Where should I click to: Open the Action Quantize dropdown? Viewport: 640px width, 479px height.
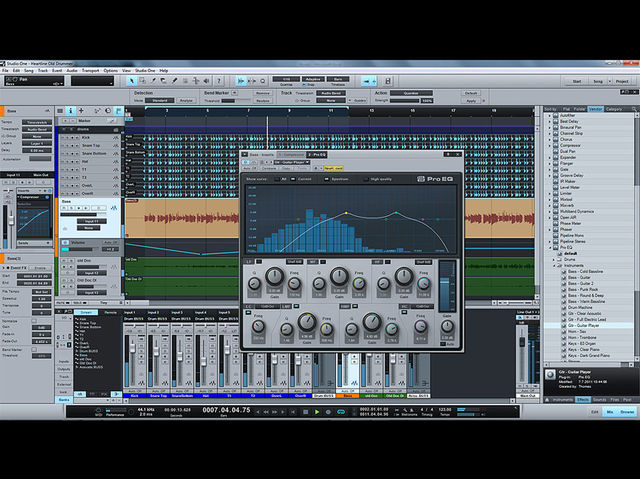click(411, 93)
